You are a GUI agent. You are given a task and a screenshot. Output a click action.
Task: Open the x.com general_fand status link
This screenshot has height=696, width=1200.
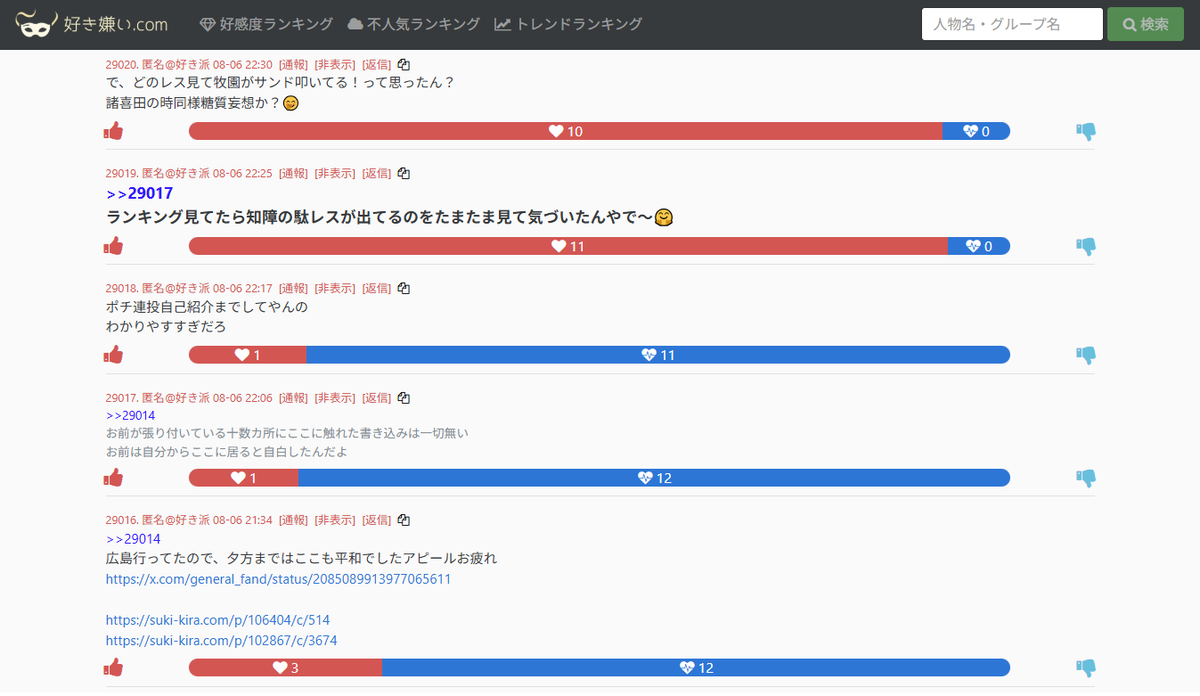click(x=278, y=579)
